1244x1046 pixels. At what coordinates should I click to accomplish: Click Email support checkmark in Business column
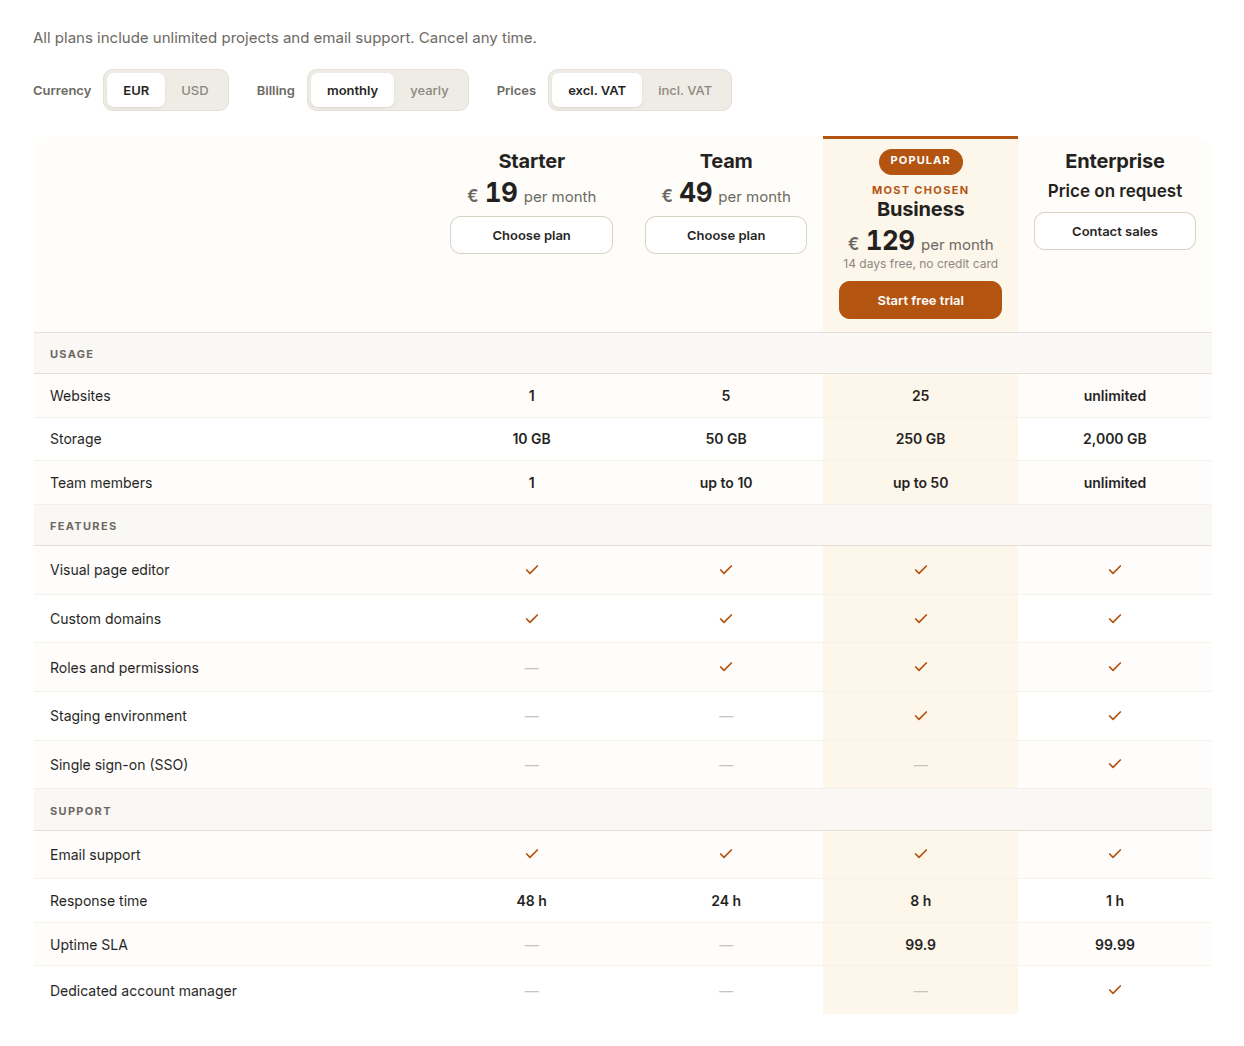[x=921, y=854]
